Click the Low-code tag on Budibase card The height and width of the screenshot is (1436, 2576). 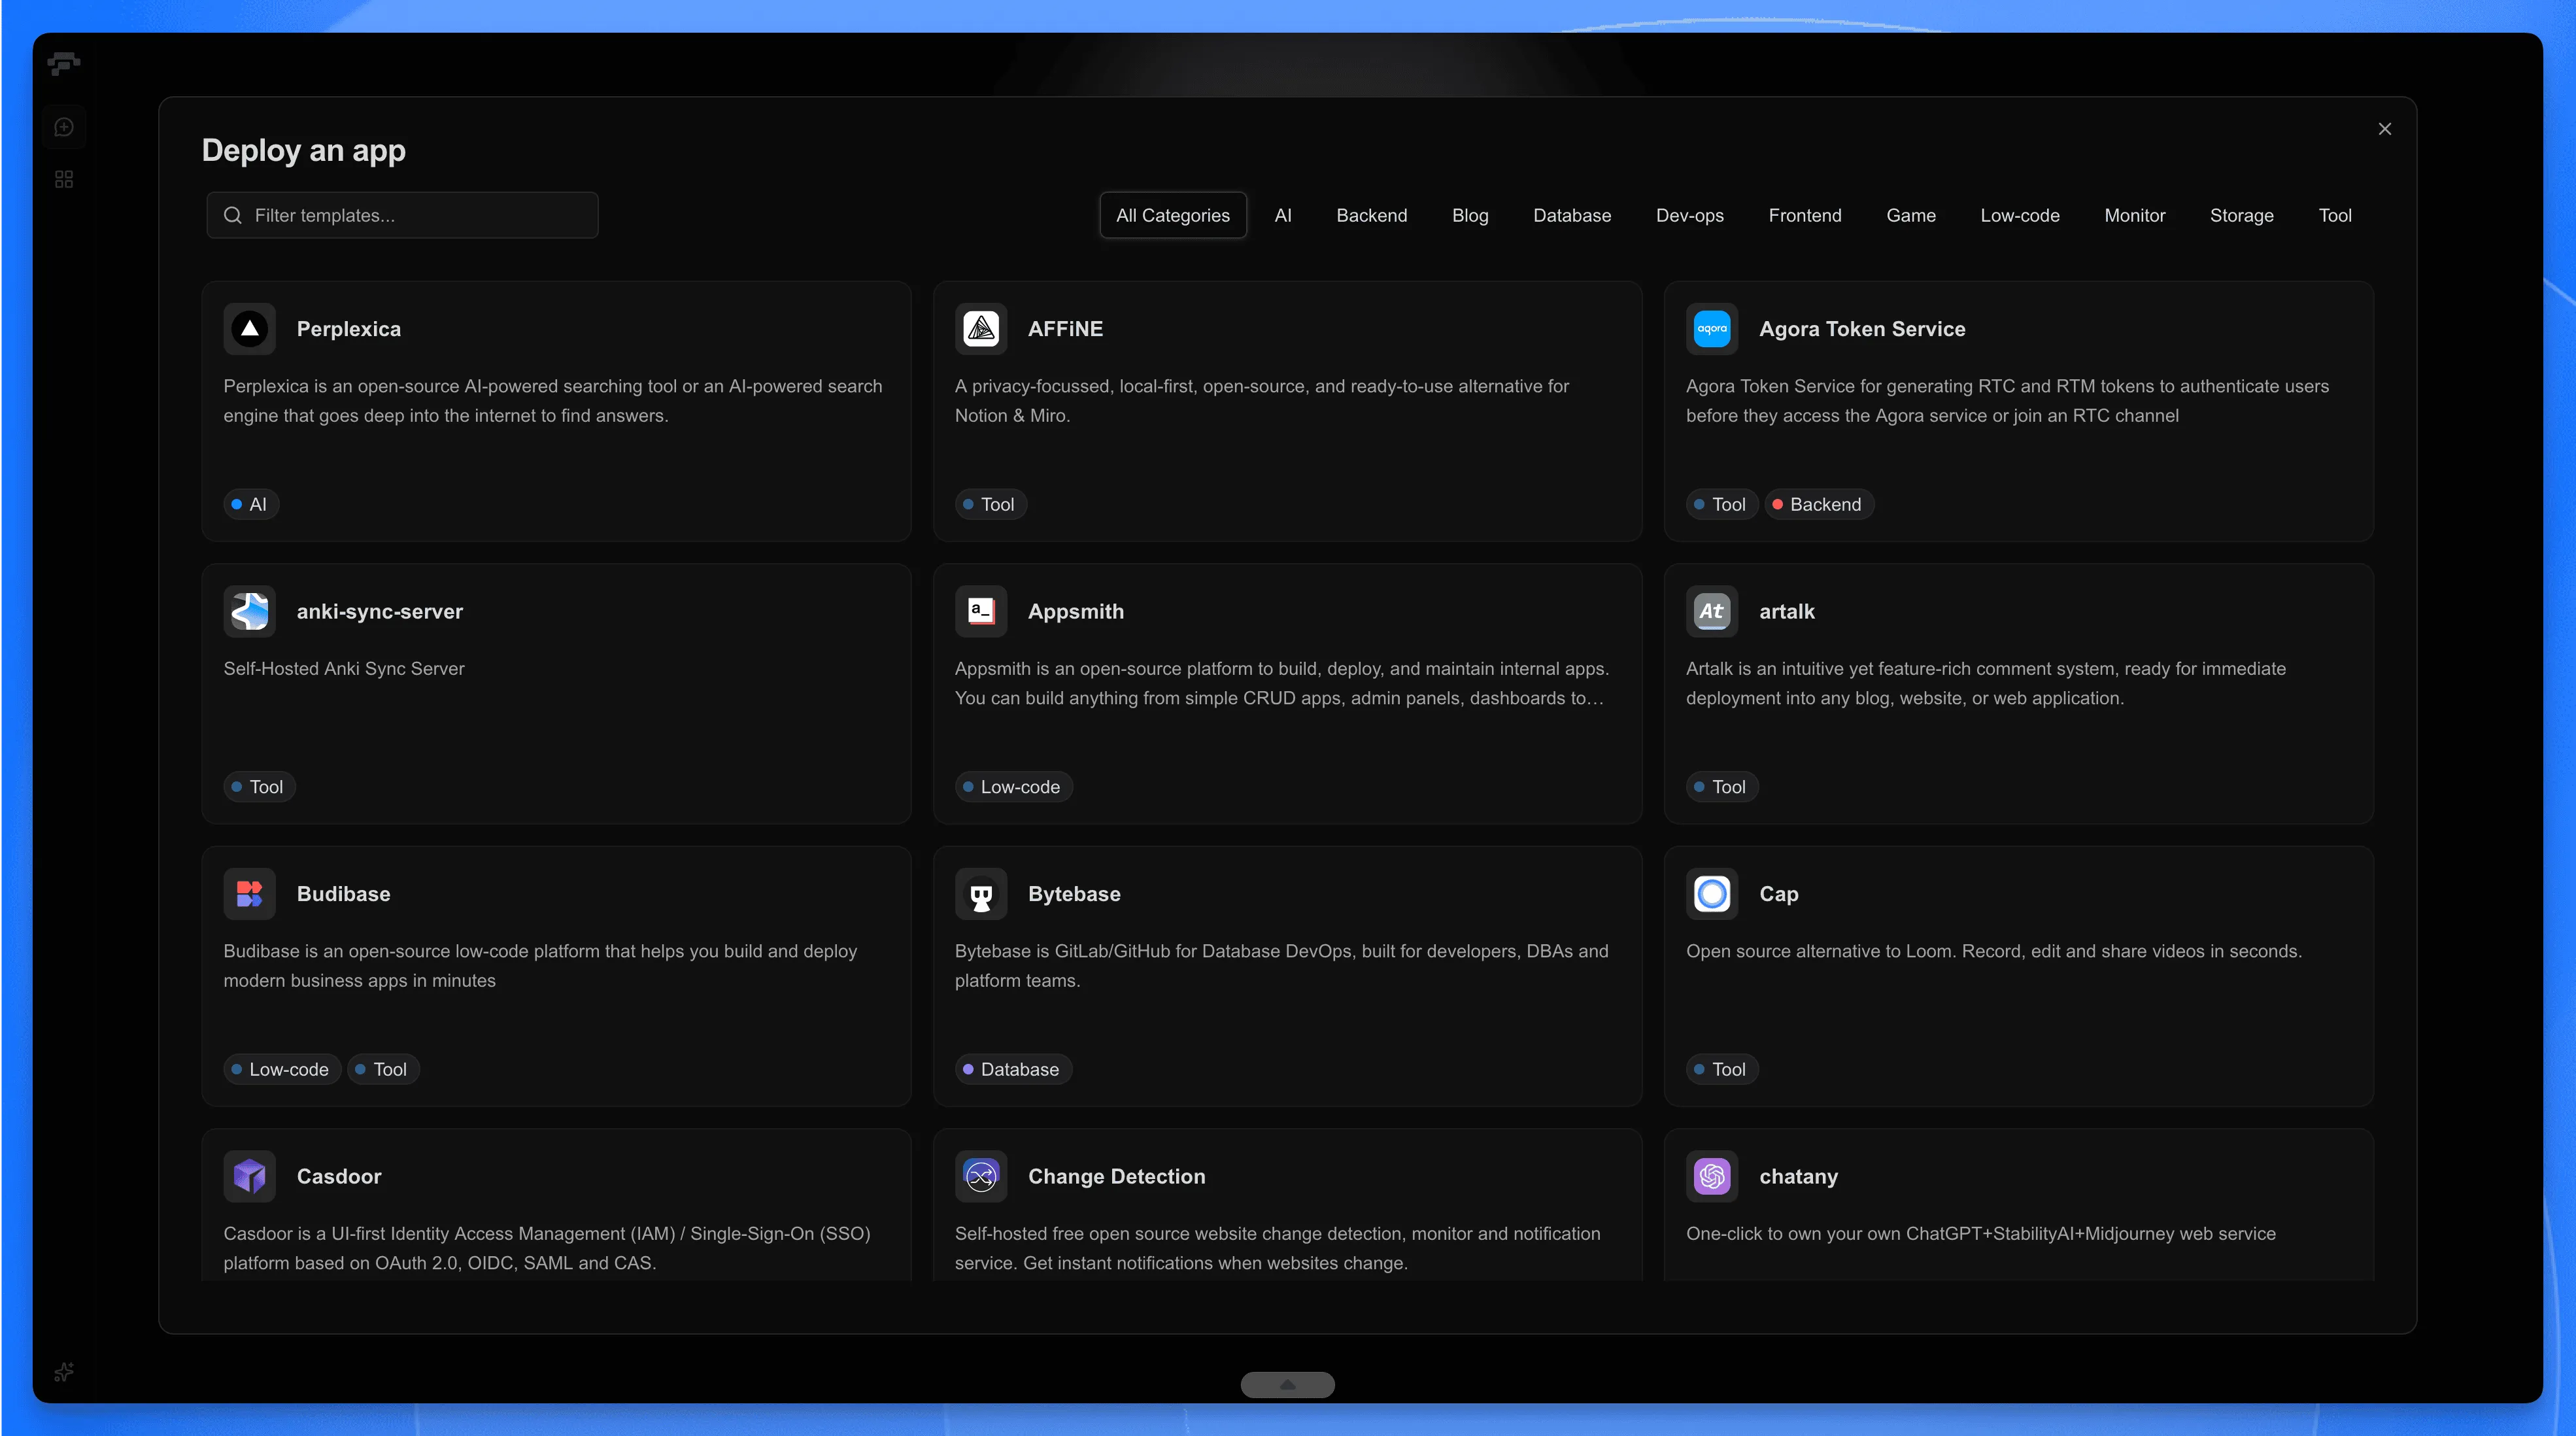point(282,1069)
